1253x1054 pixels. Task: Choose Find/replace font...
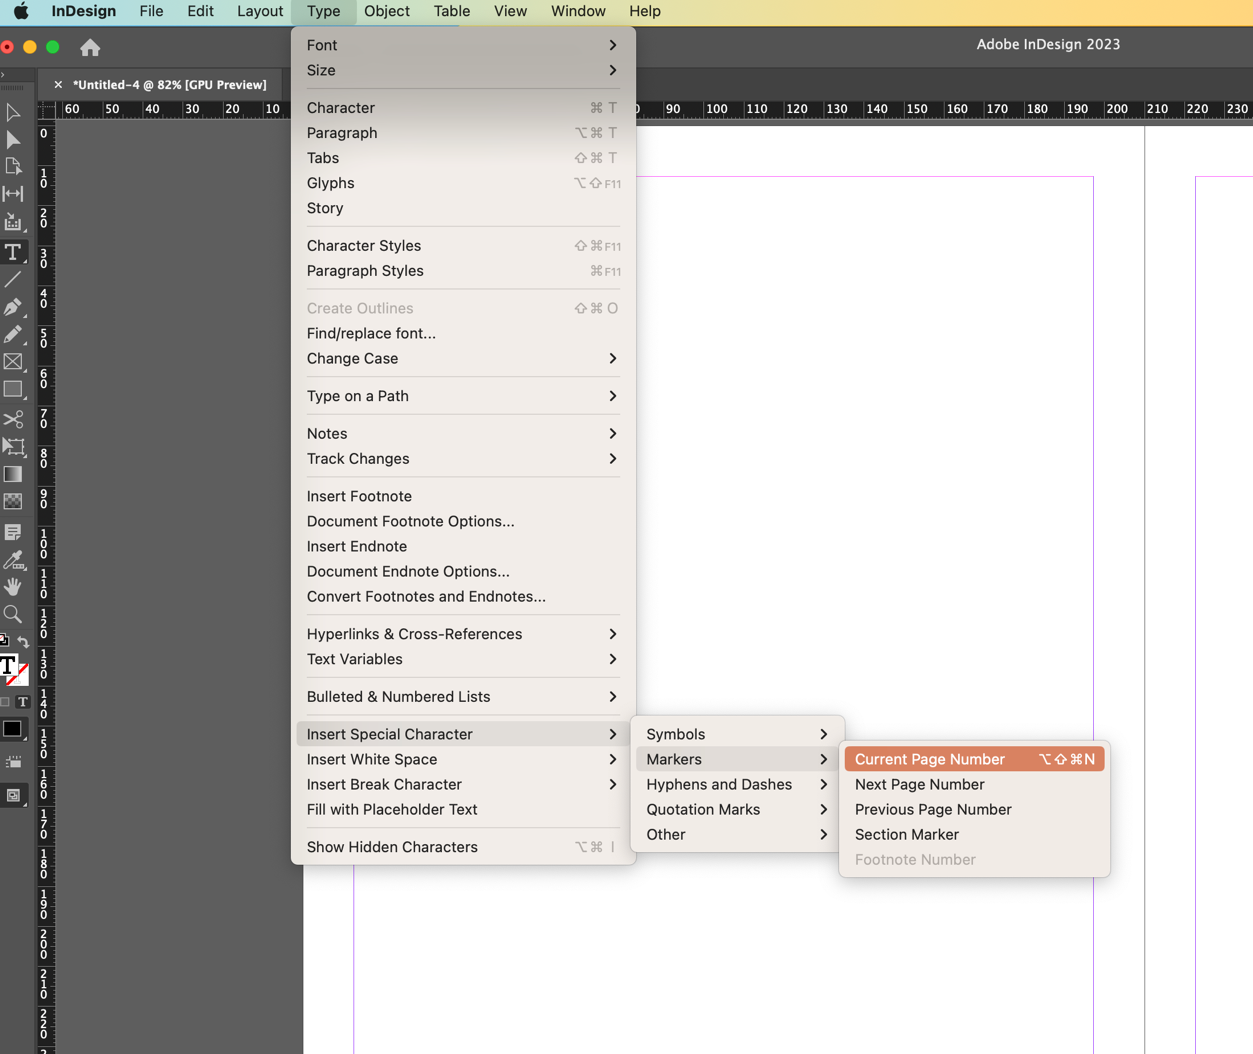pyautogui.click(x=463, y=333)
